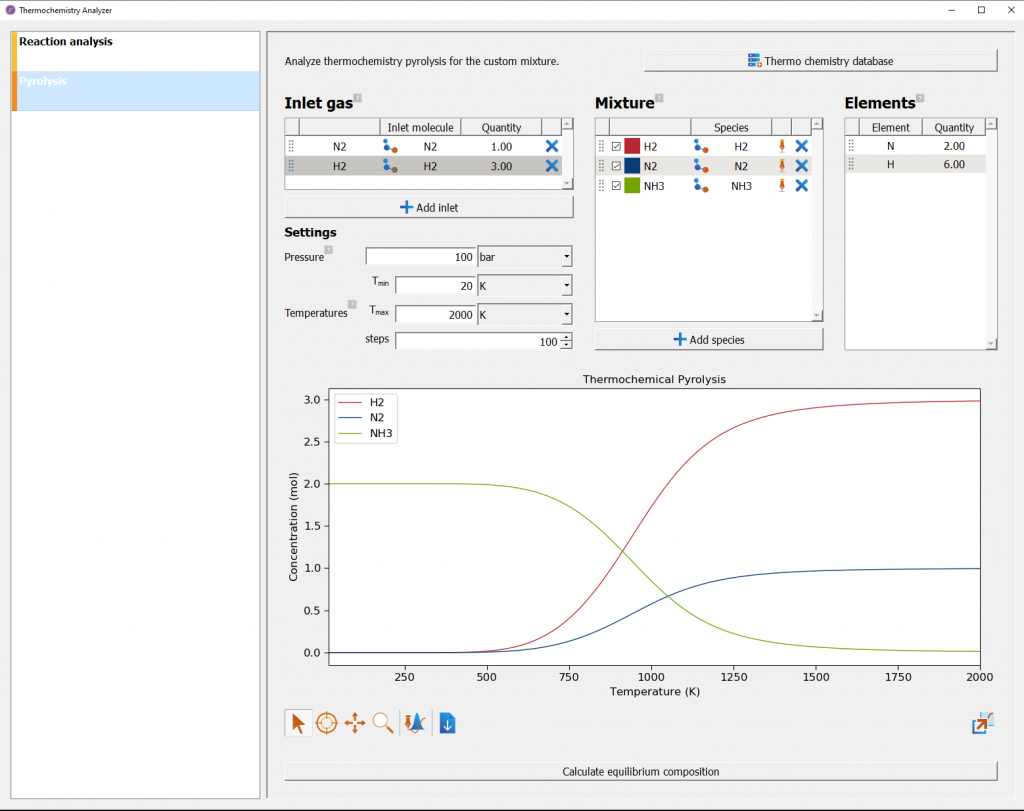The image size is (1024, 811).
Task: Click Calculate equilibrium composition button
Action: [x=641, y=771]
